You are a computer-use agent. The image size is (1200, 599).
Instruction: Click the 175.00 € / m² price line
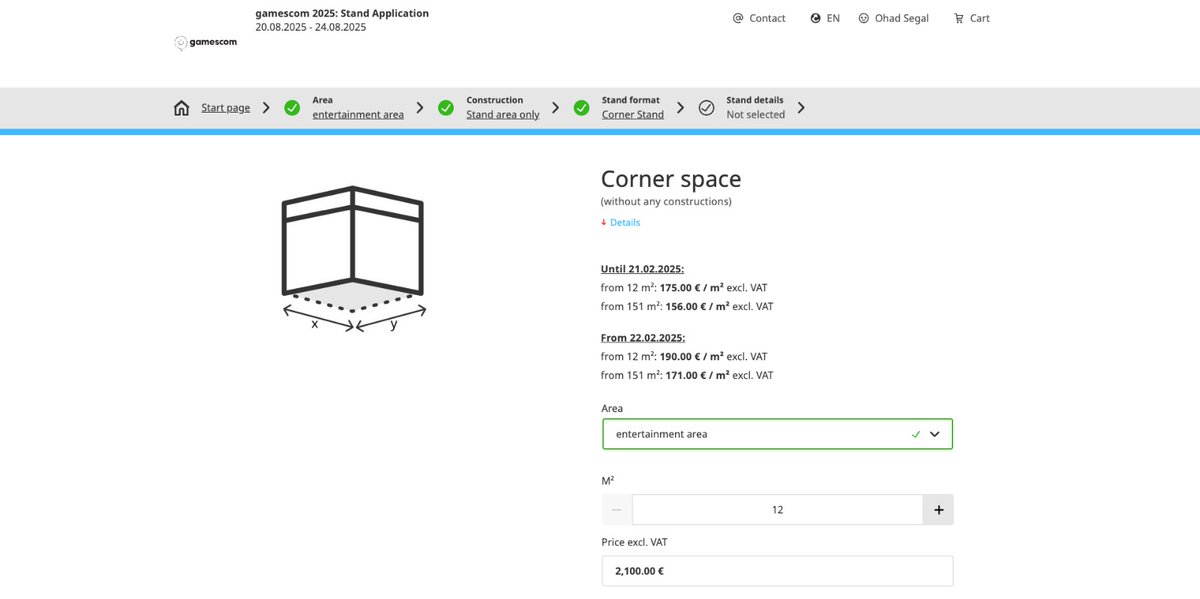click(684, 287)
